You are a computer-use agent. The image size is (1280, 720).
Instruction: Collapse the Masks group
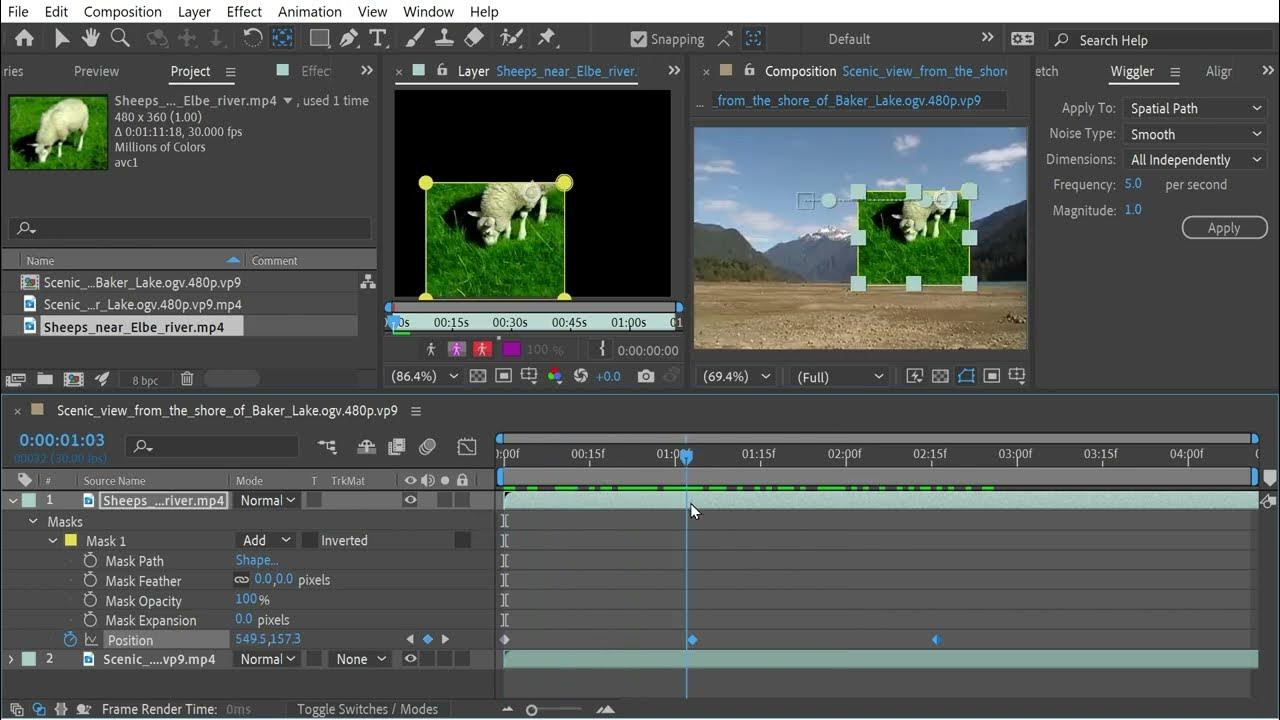click(x=33, y=521)
